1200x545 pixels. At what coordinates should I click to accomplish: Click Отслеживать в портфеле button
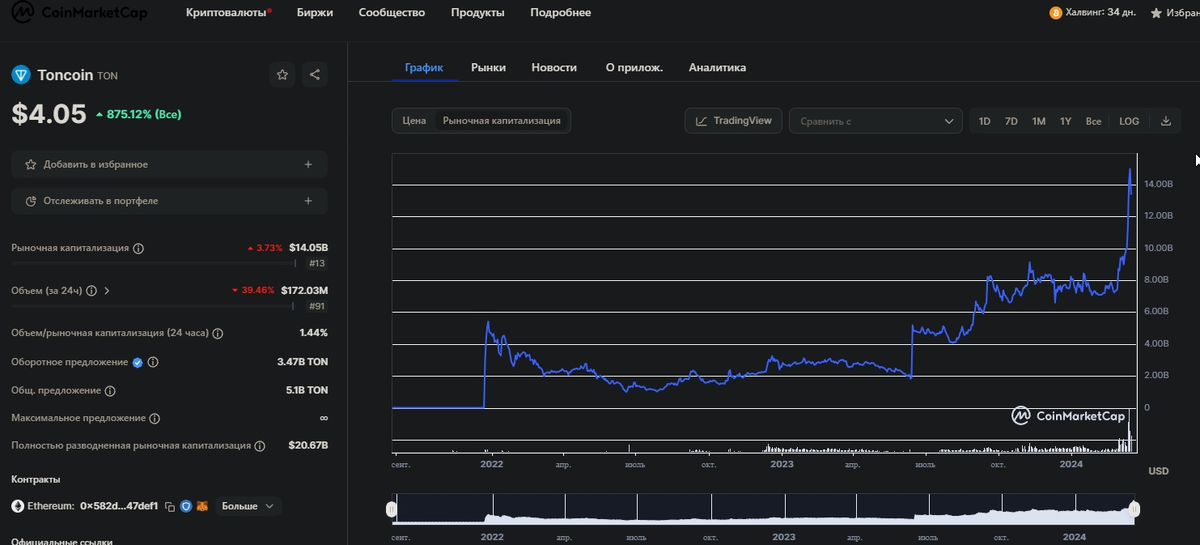pos(170,201)
